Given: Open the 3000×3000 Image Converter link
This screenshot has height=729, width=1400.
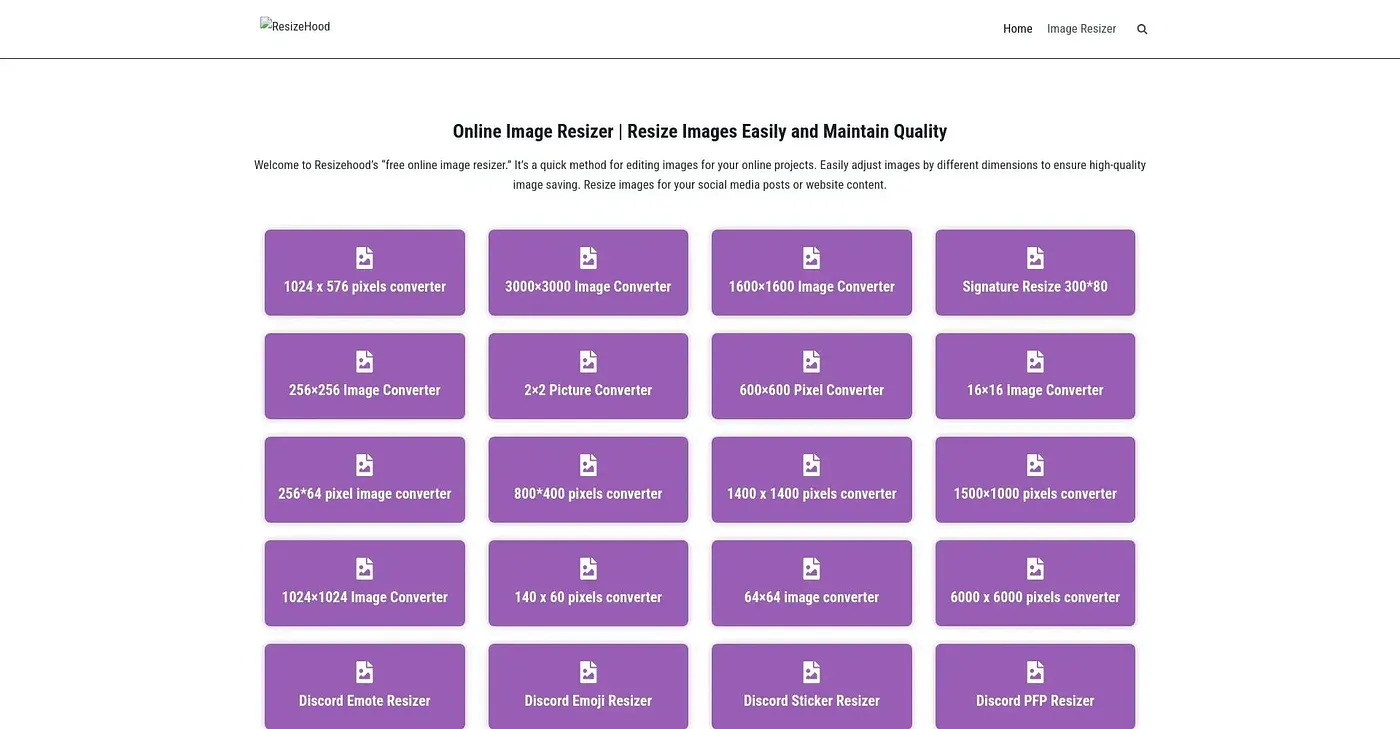Looking at the screenshot, I should point(588,287).
